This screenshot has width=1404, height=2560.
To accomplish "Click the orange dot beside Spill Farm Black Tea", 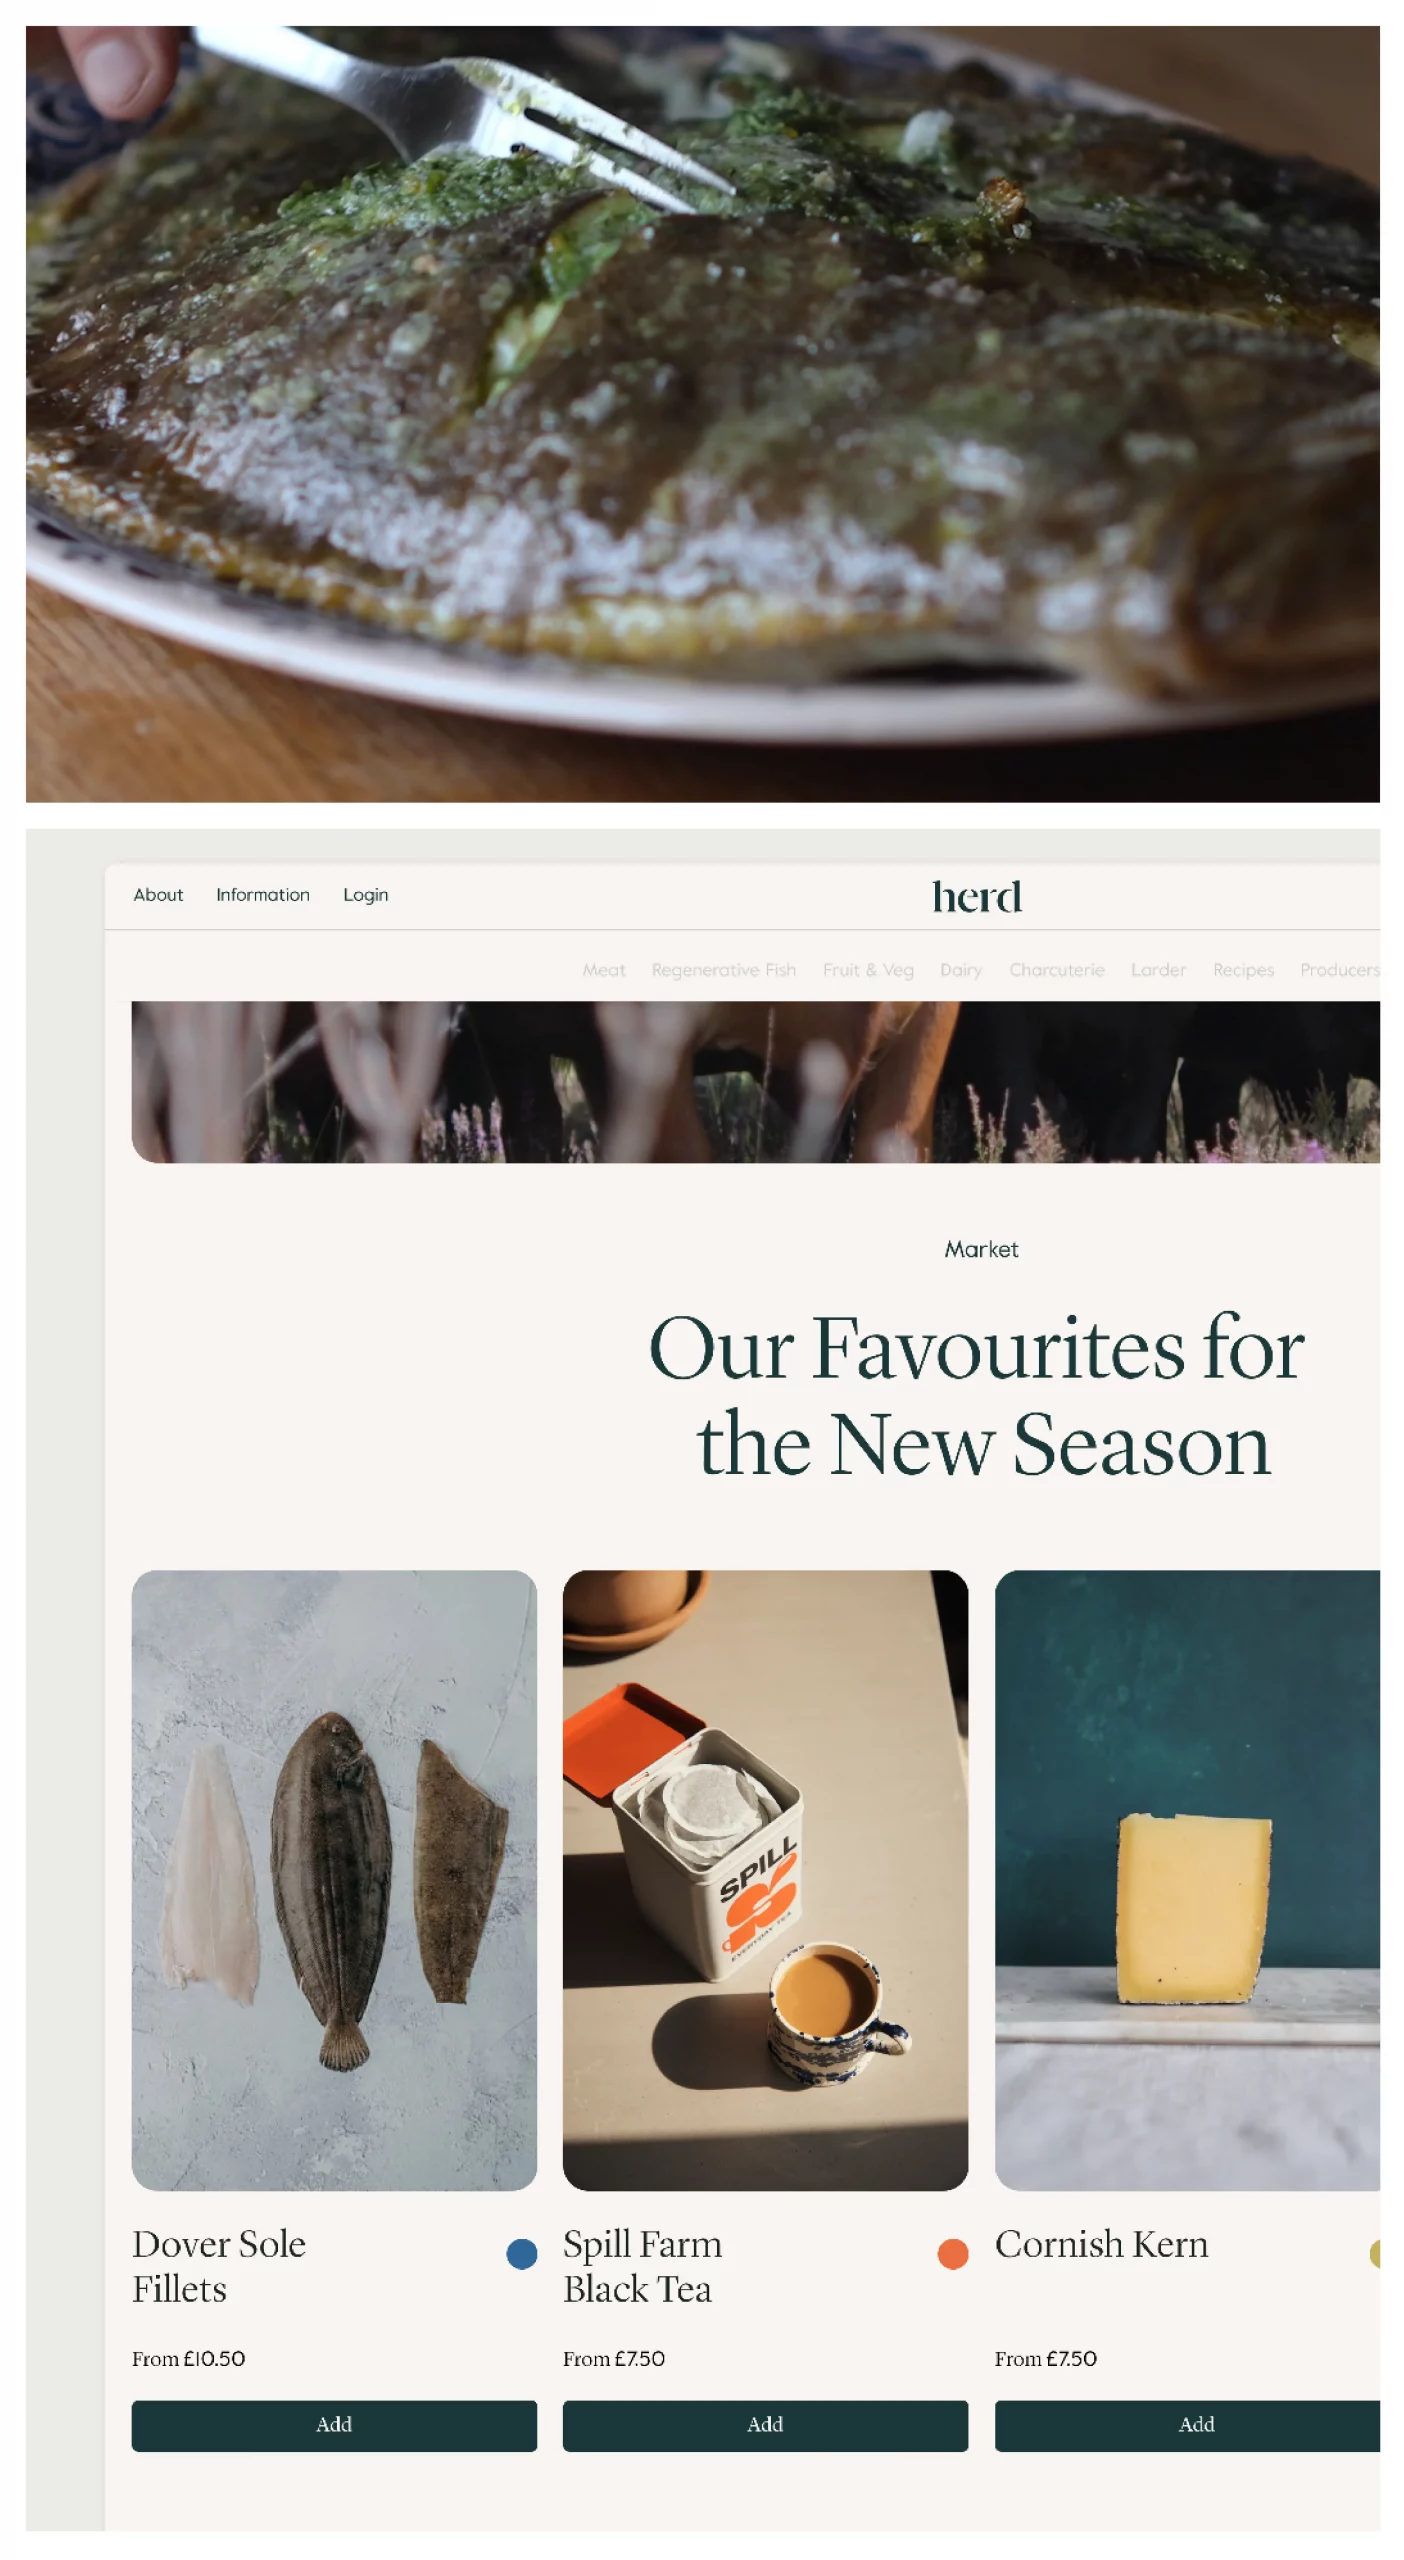I will click(952, 2253).
